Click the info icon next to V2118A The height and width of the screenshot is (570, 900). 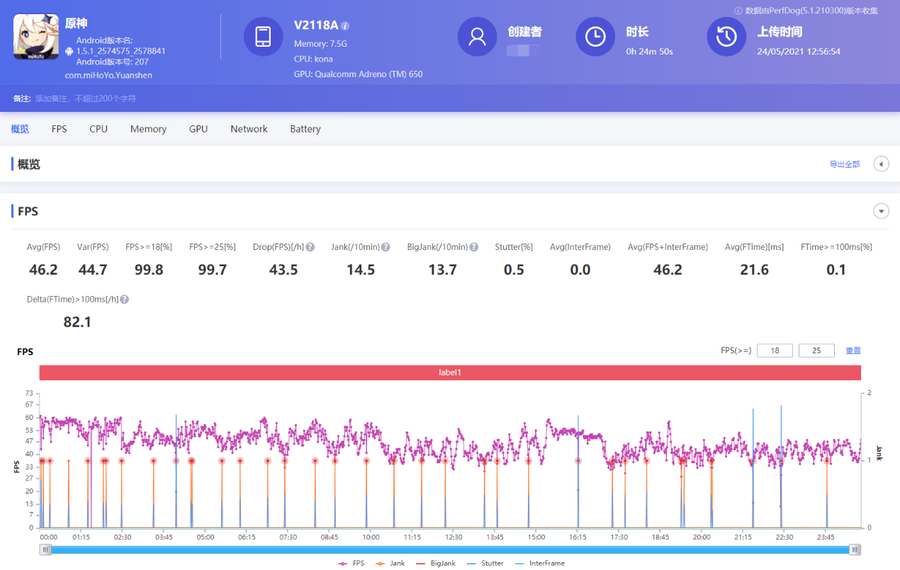(345, 25)
